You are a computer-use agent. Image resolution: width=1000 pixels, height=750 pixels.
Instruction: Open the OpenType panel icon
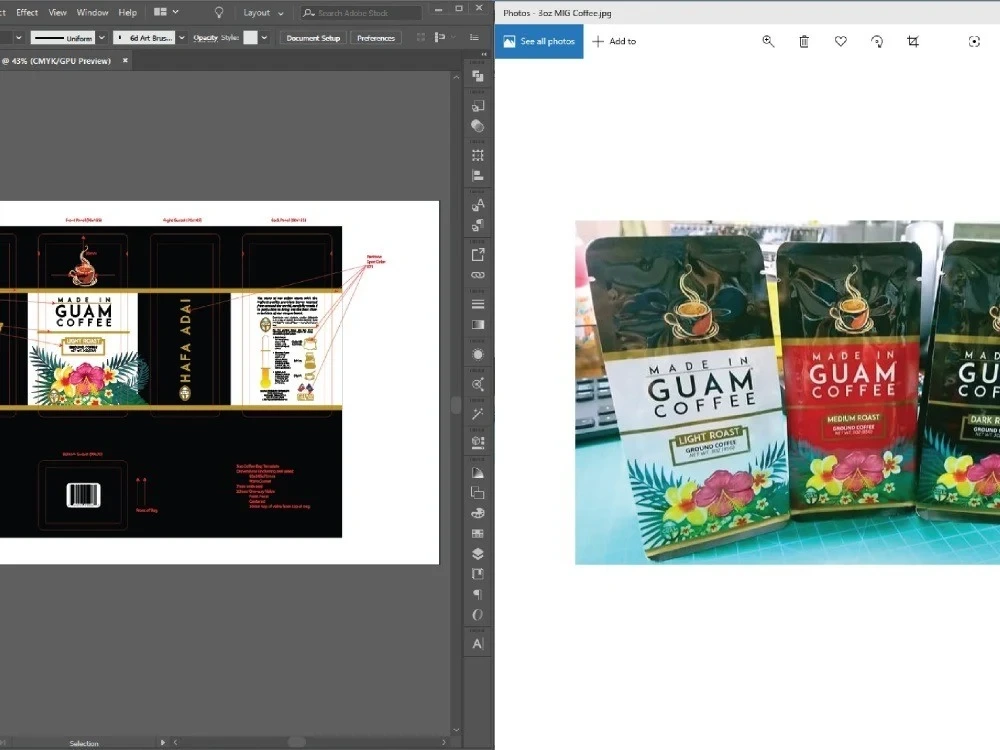click(x=478, y=615)
